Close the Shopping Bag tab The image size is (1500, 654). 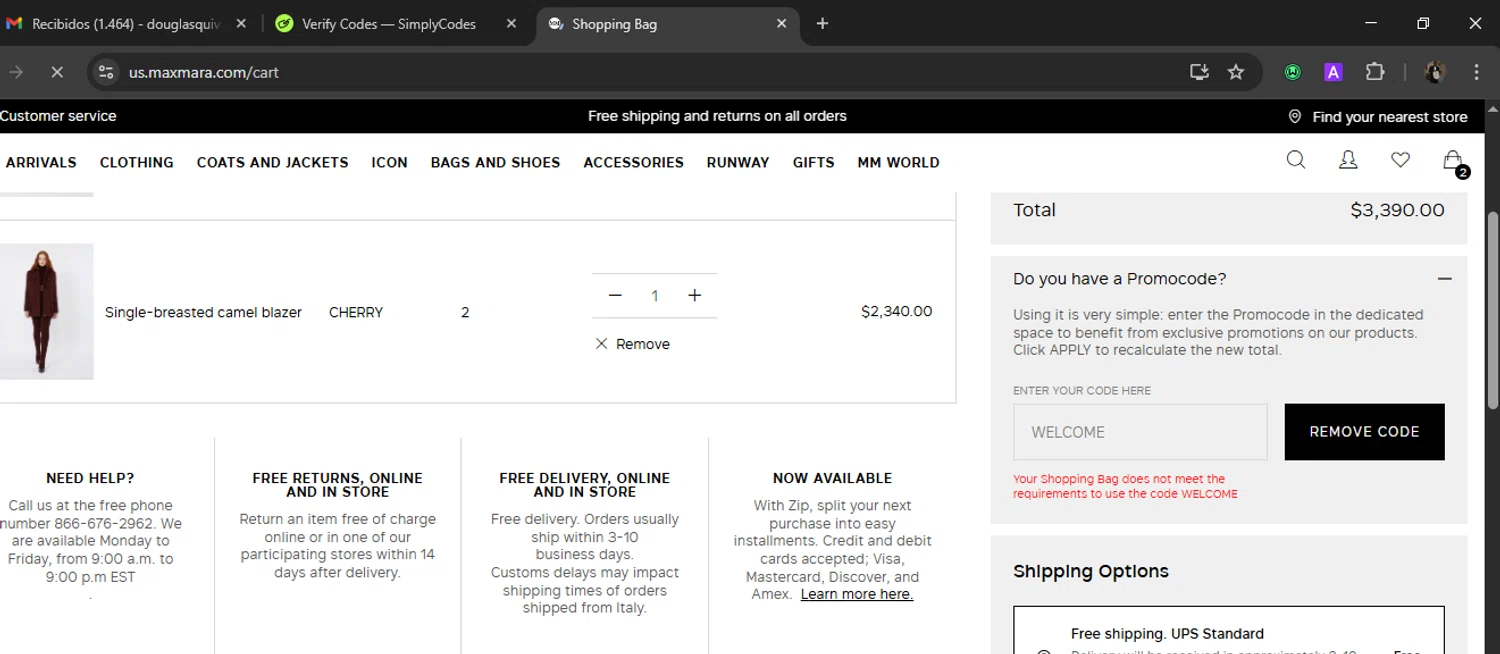(782, 23)
